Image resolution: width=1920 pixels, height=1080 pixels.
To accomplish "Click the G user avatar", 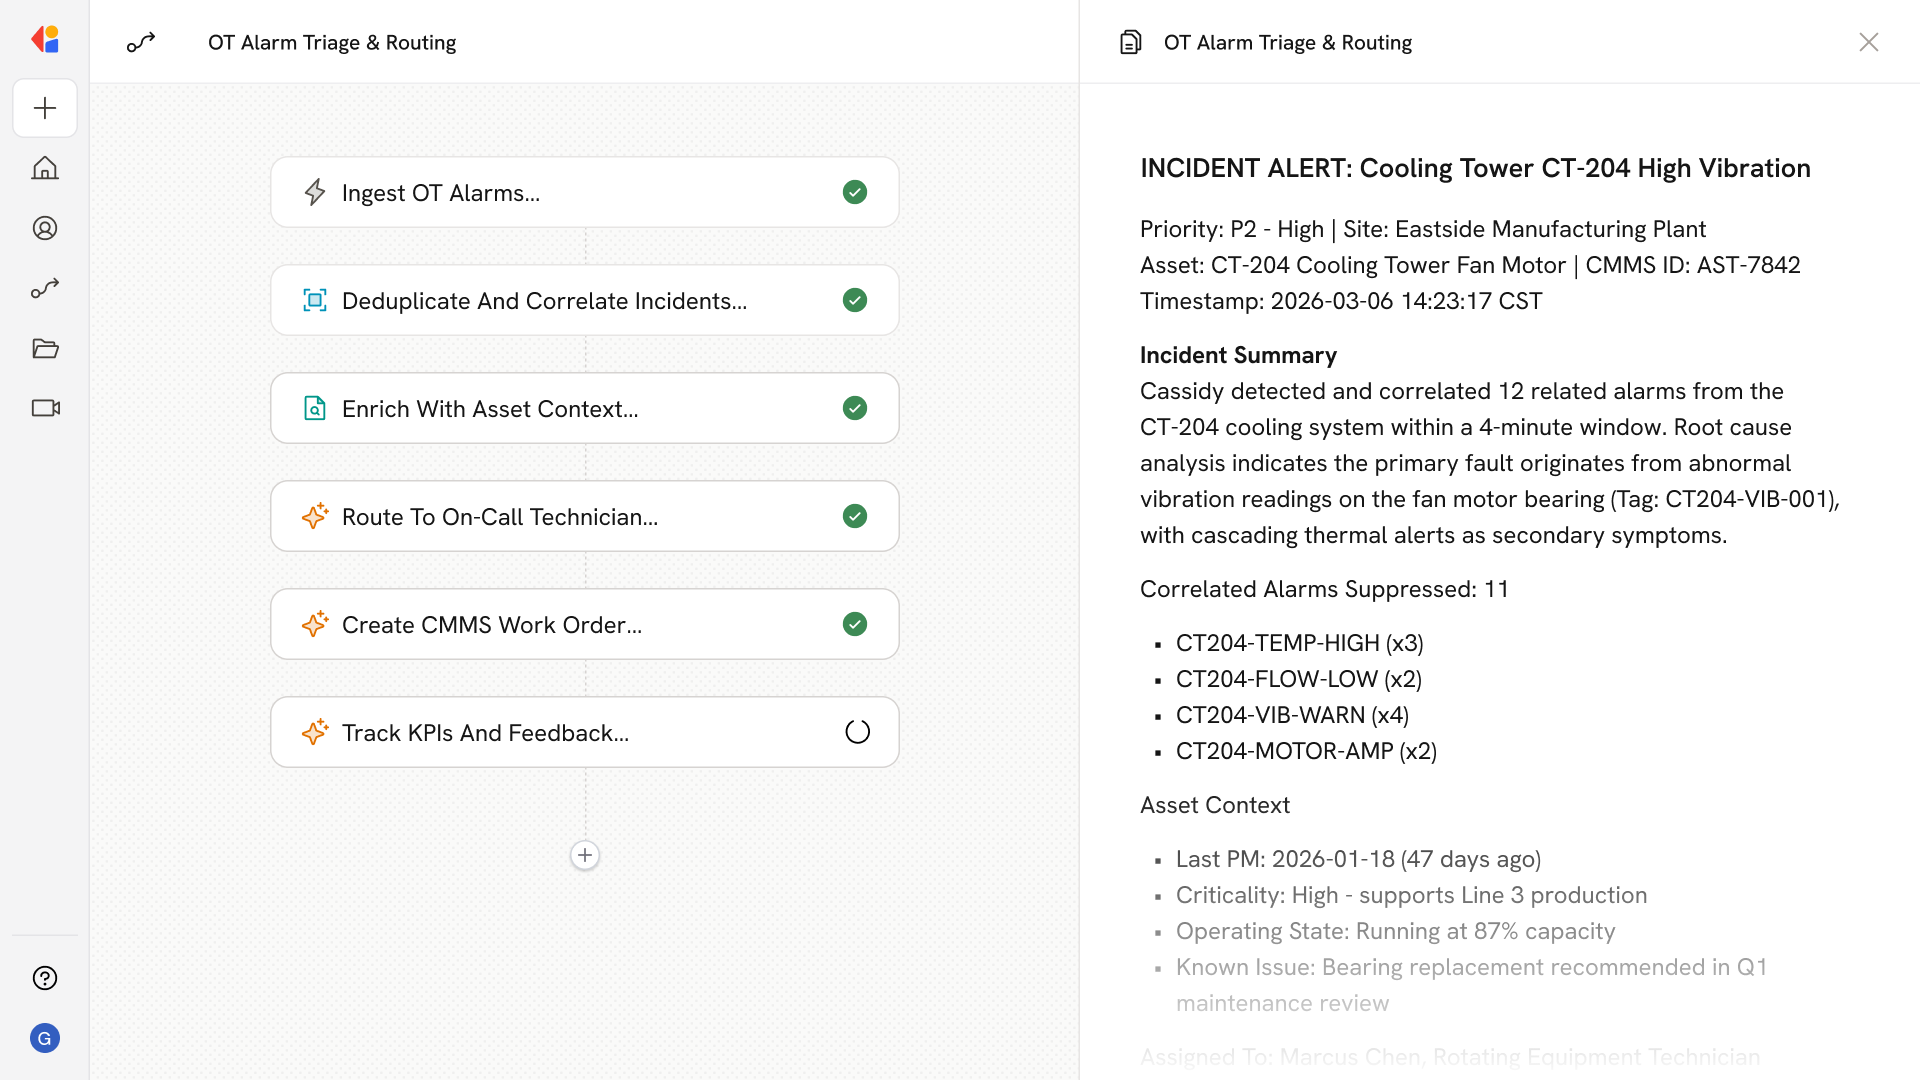I will (45, 1038).
